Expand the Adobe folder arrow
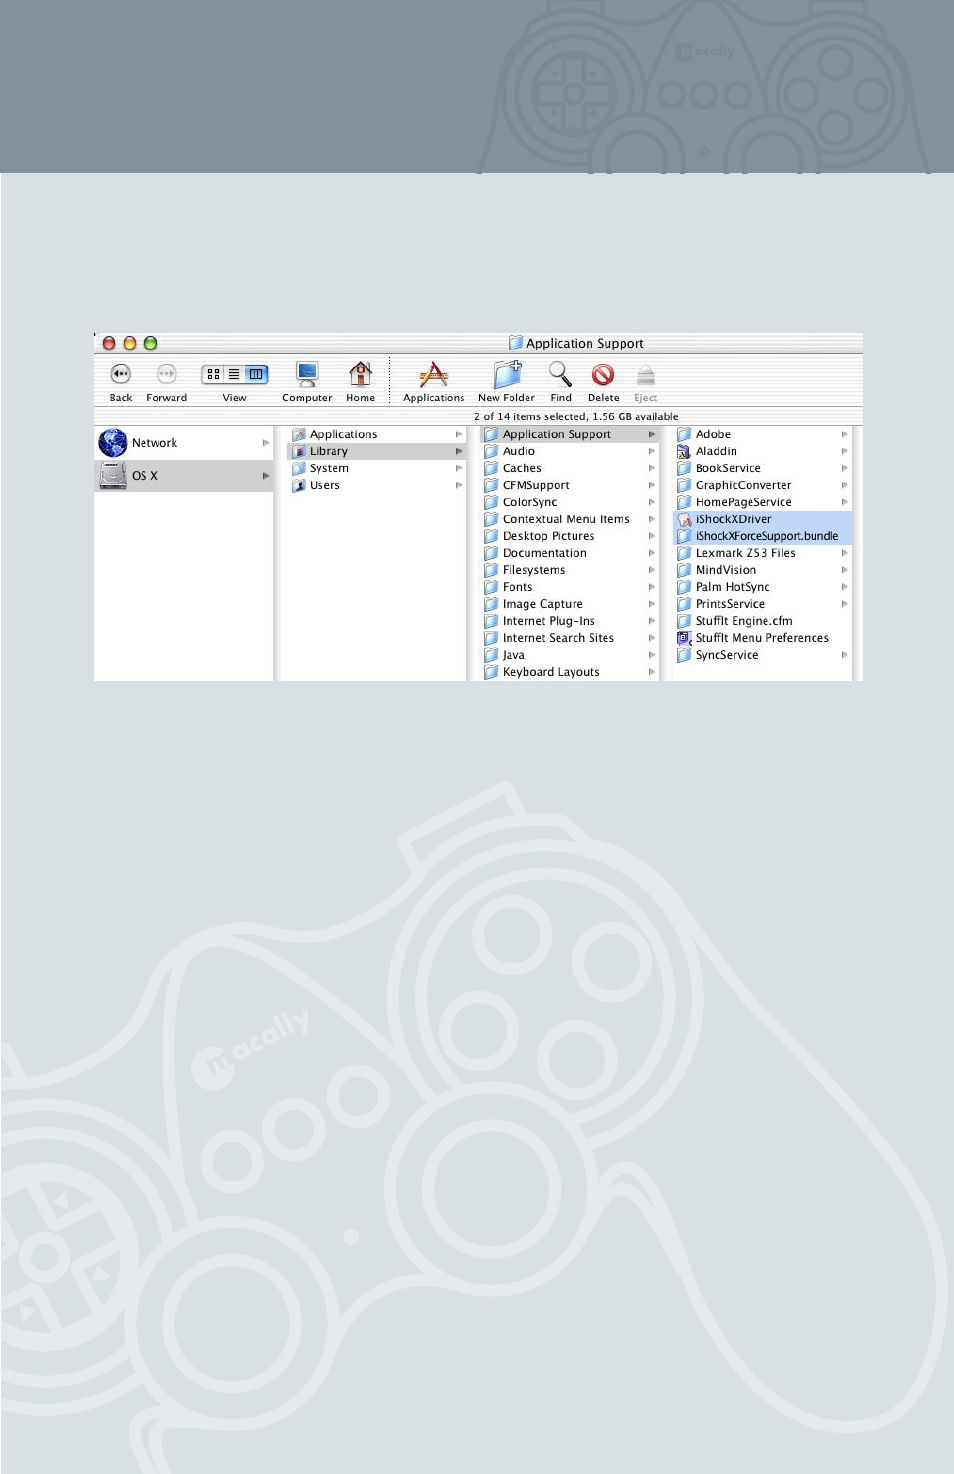 pos(845,434)
